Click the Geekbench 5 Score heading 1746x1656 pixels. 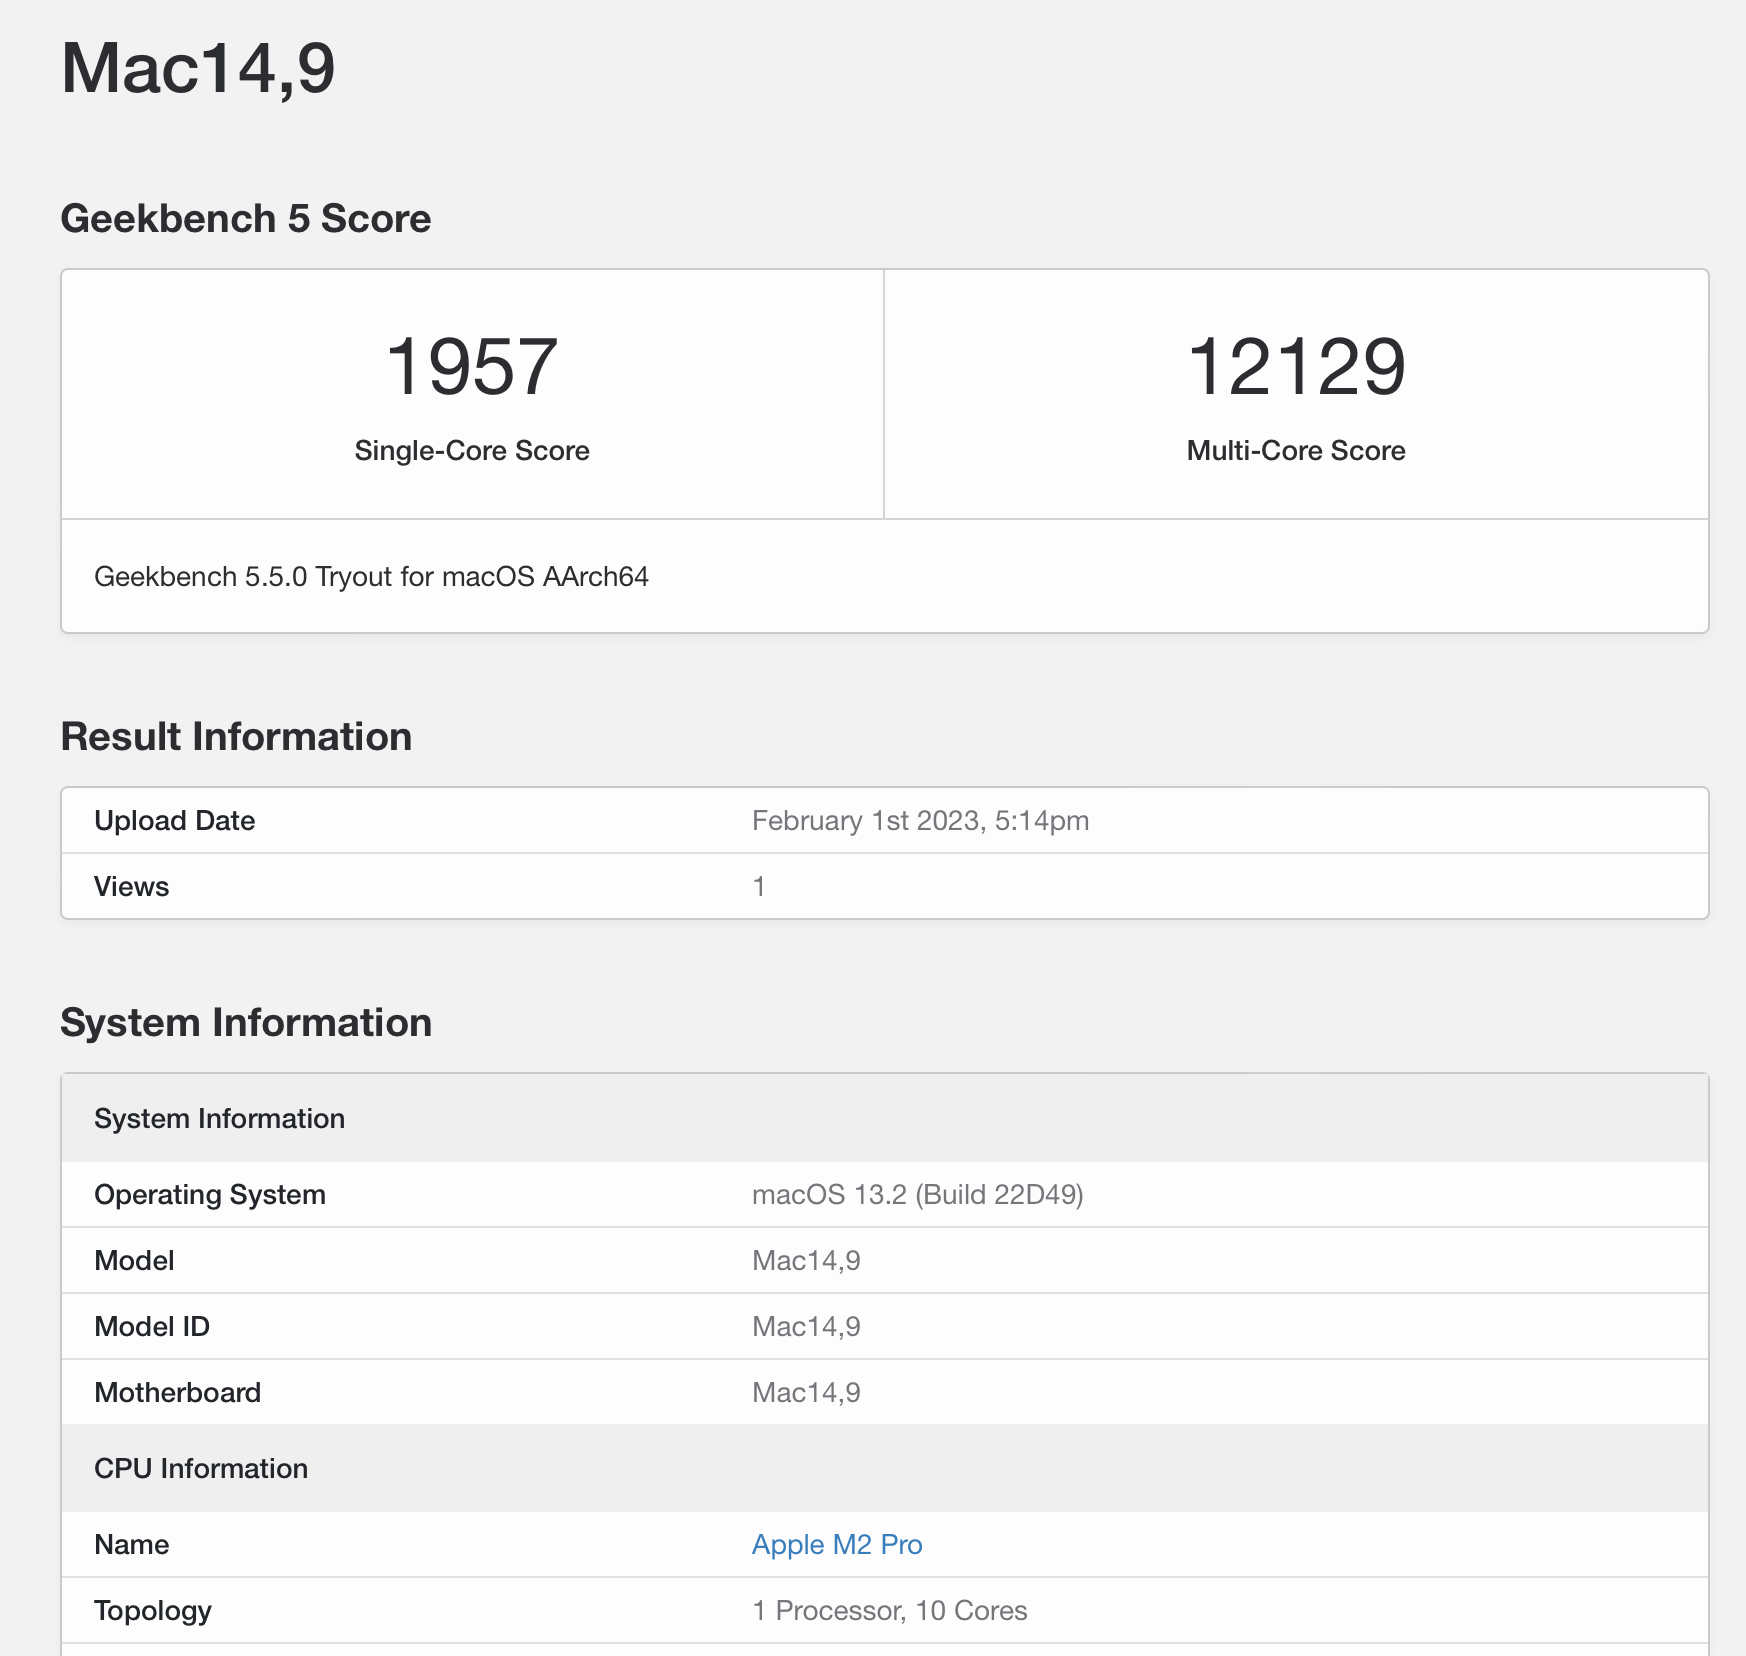[245, 218]
